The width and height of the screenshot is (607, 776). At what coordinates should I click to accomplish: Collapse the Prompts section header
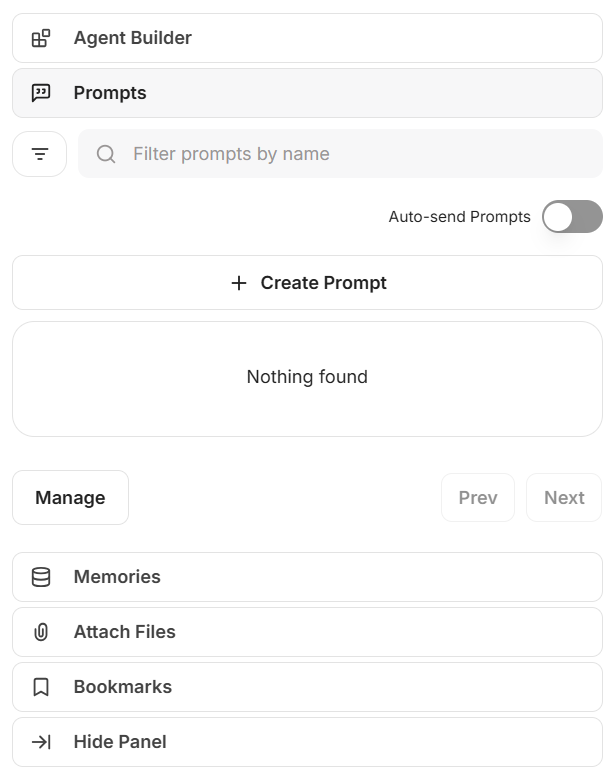(x=307, y=93)
